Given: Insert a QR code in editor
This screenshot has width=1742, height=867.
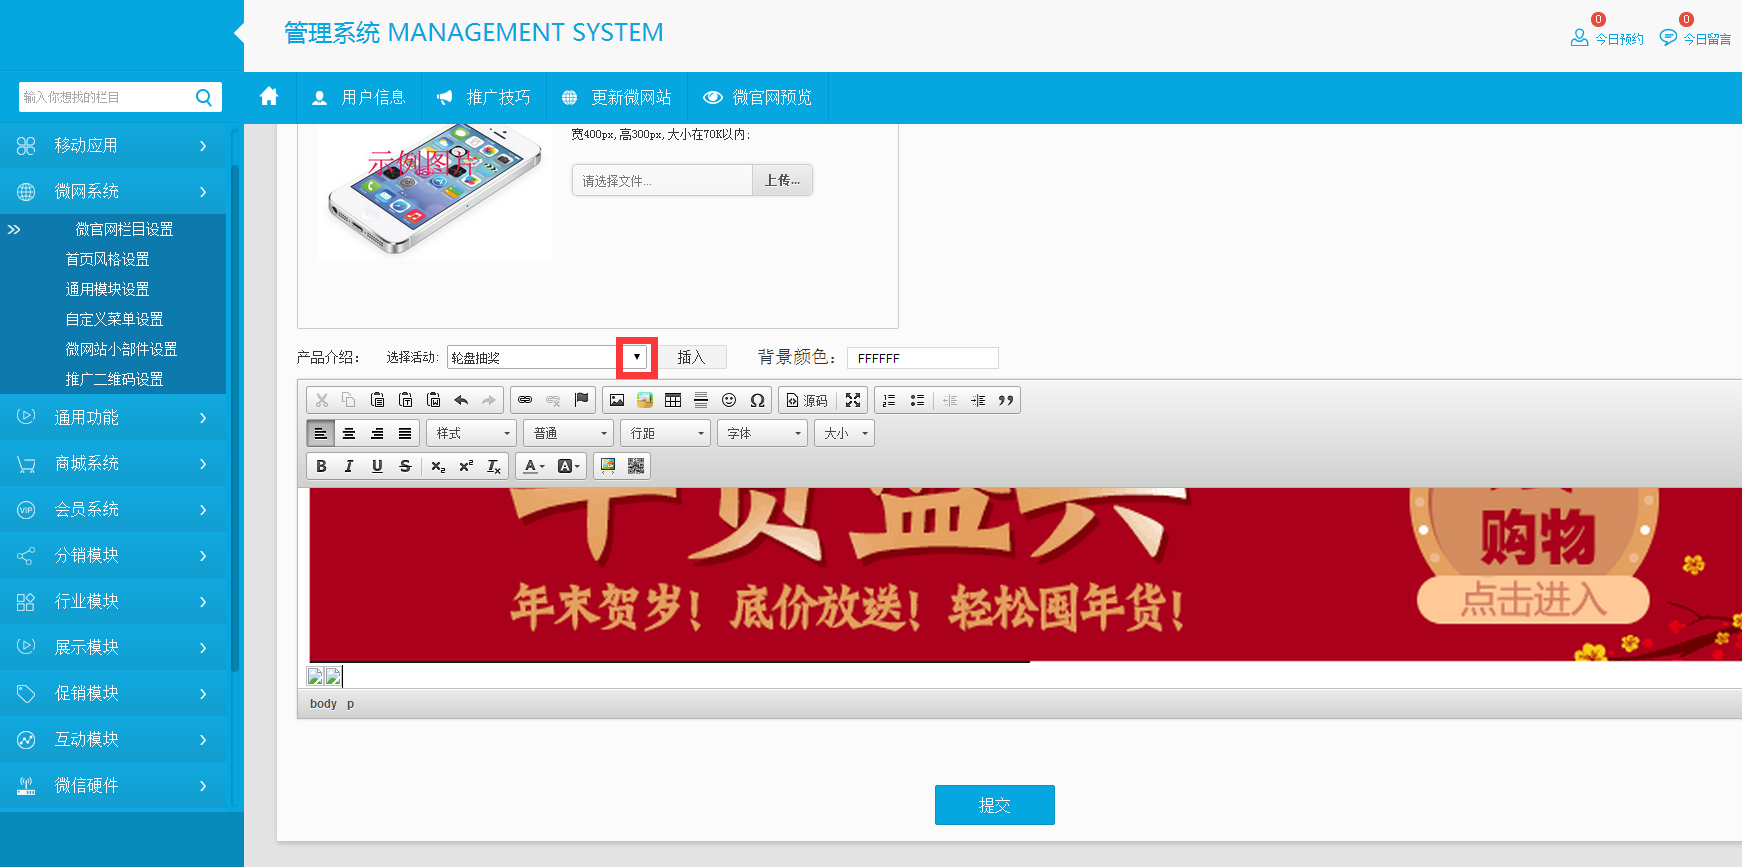Looking at the screenshot, I should pos(636,466).
